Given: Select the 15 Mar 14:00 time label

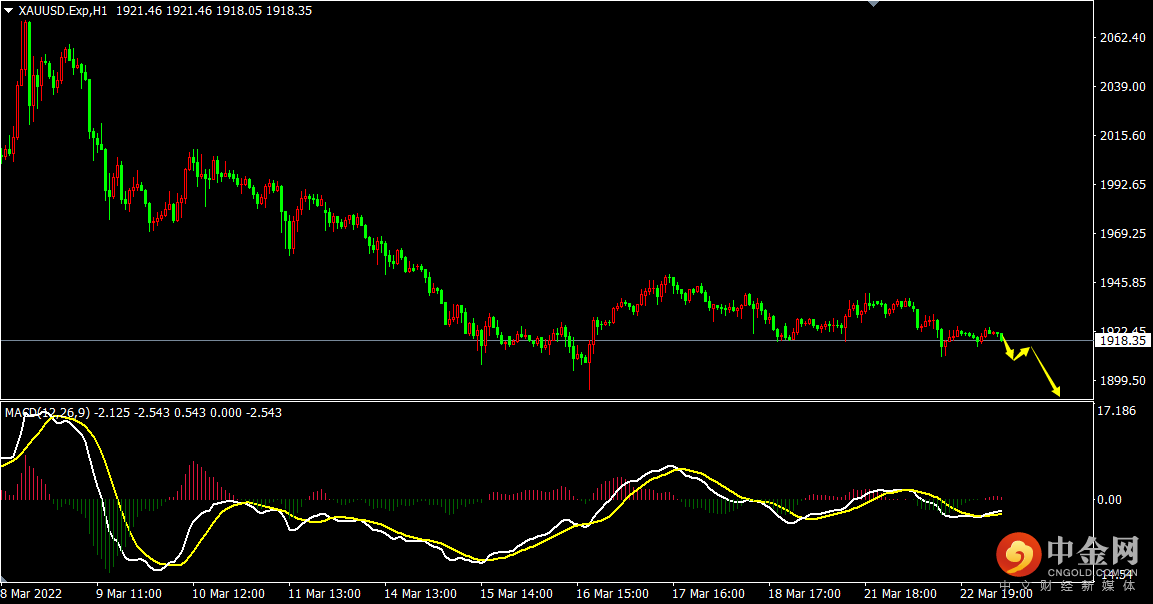Looking at the screenshot, I should click(x=516, y=593).
